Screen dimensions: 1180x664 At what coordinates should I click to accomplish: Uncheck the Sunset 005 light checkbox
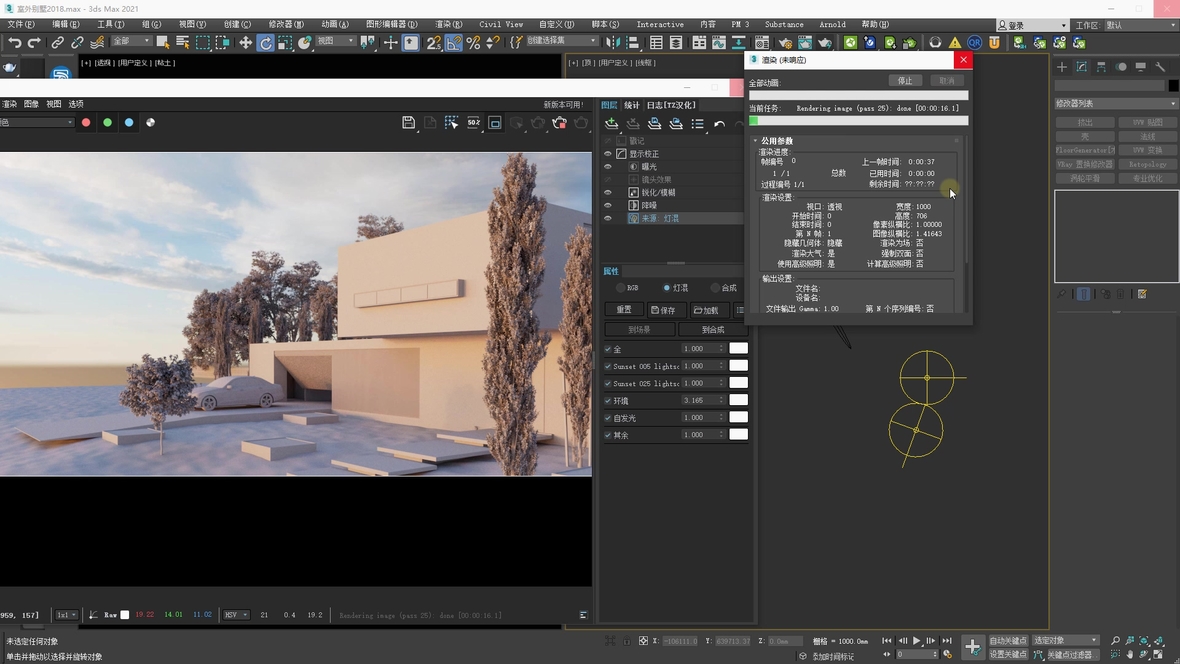(x=608, y=366)
